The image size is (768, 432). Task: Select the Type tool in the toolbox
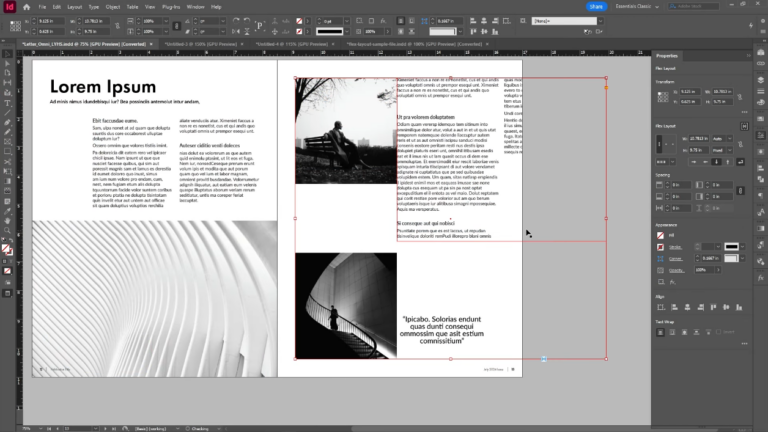point(7,103)
